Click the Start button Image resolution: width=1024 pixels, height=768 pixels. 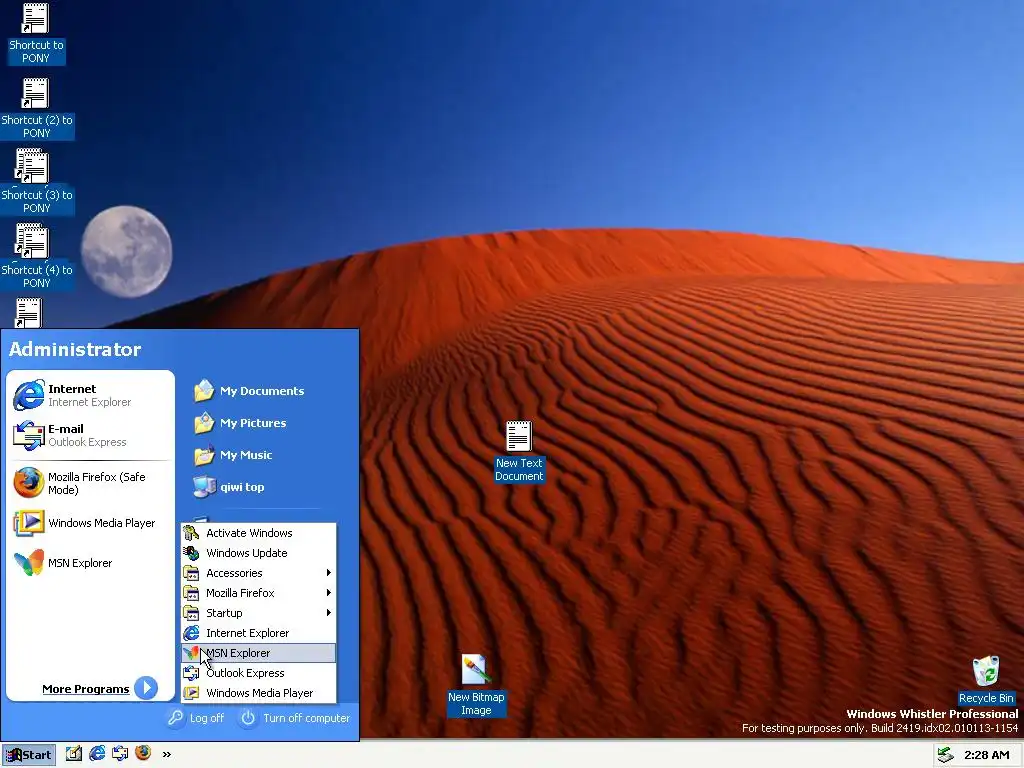click(28, 755)
